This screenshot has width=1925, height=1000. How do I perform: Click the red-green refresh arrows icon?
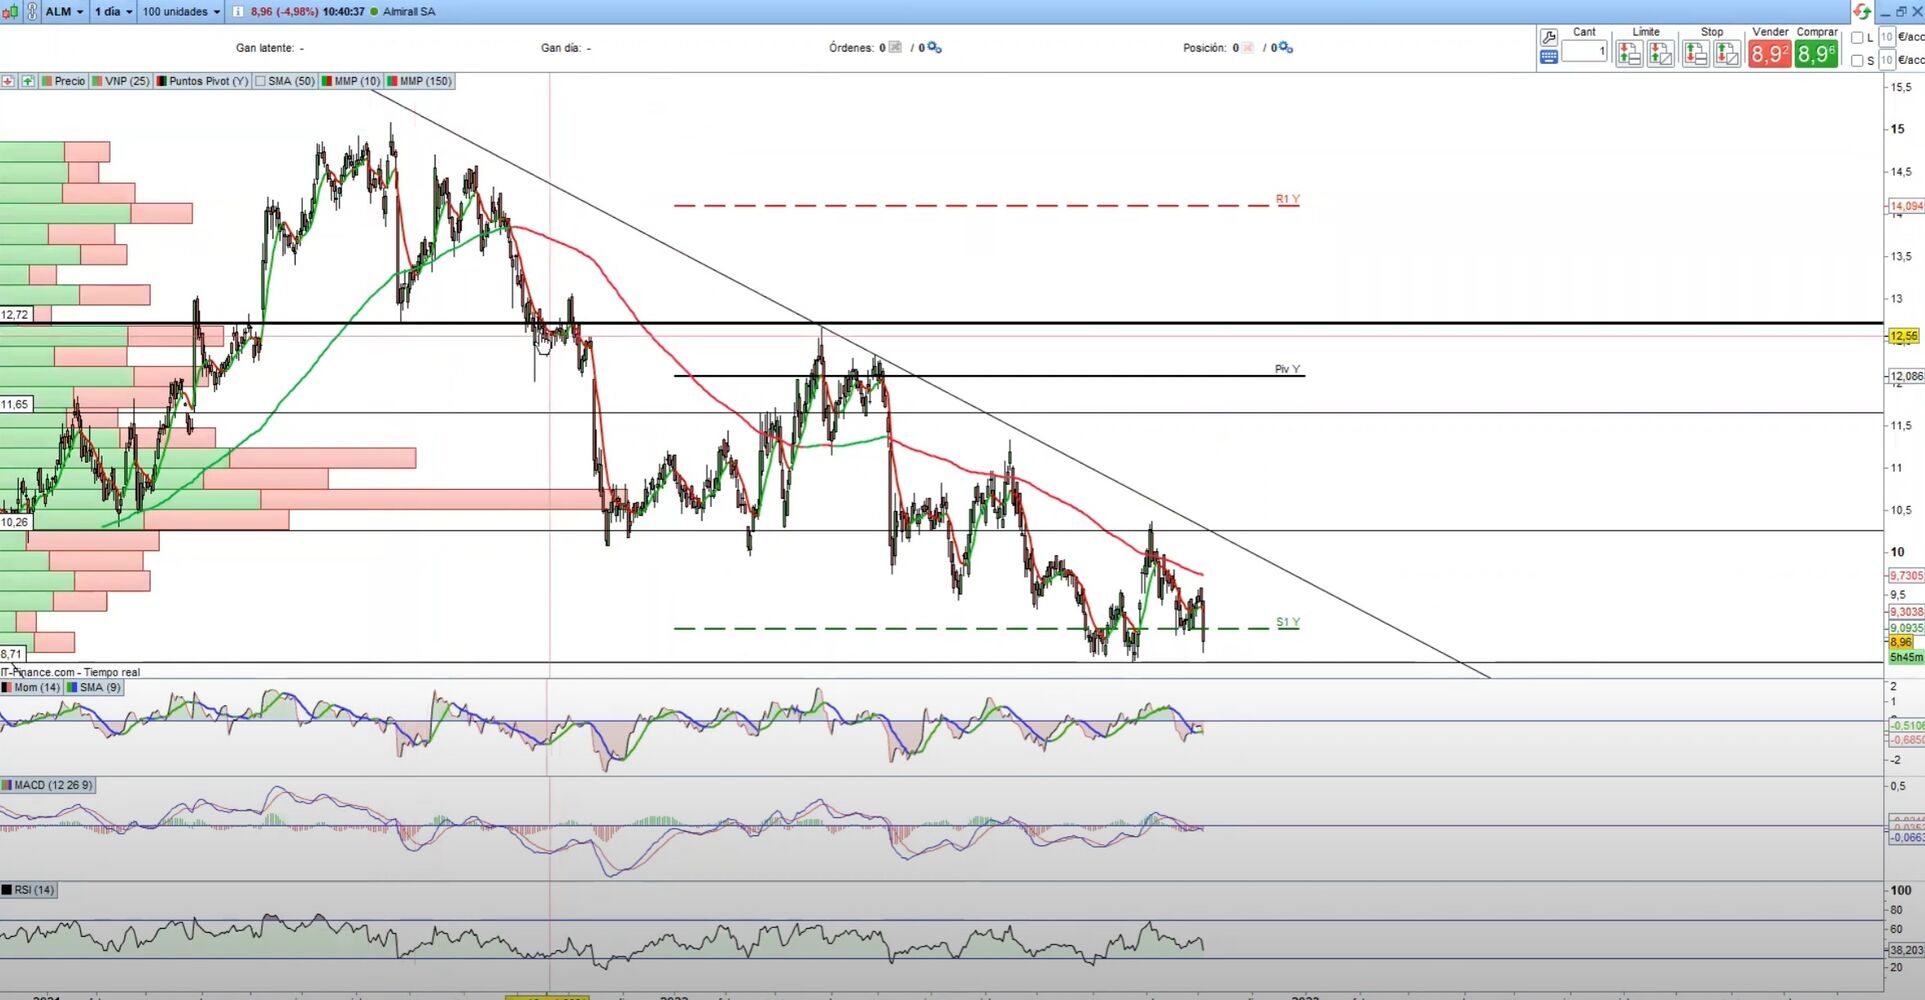click(x=1861, y=12)
